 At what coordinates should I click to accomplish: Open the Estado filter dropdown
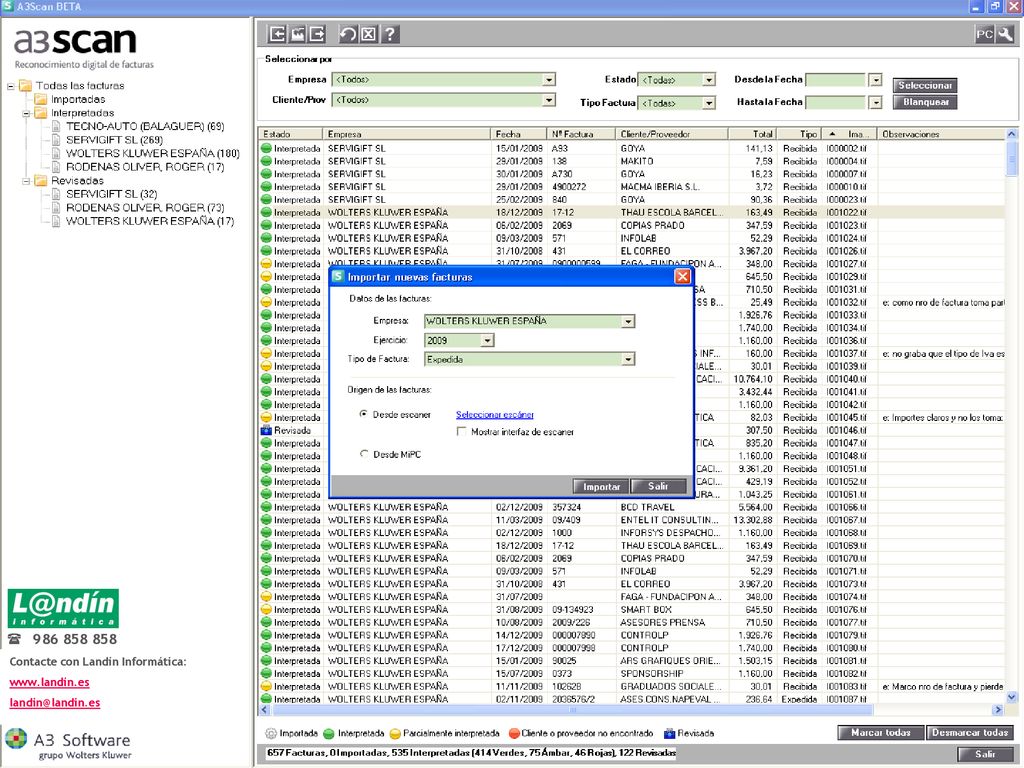(x=709, y=80)
